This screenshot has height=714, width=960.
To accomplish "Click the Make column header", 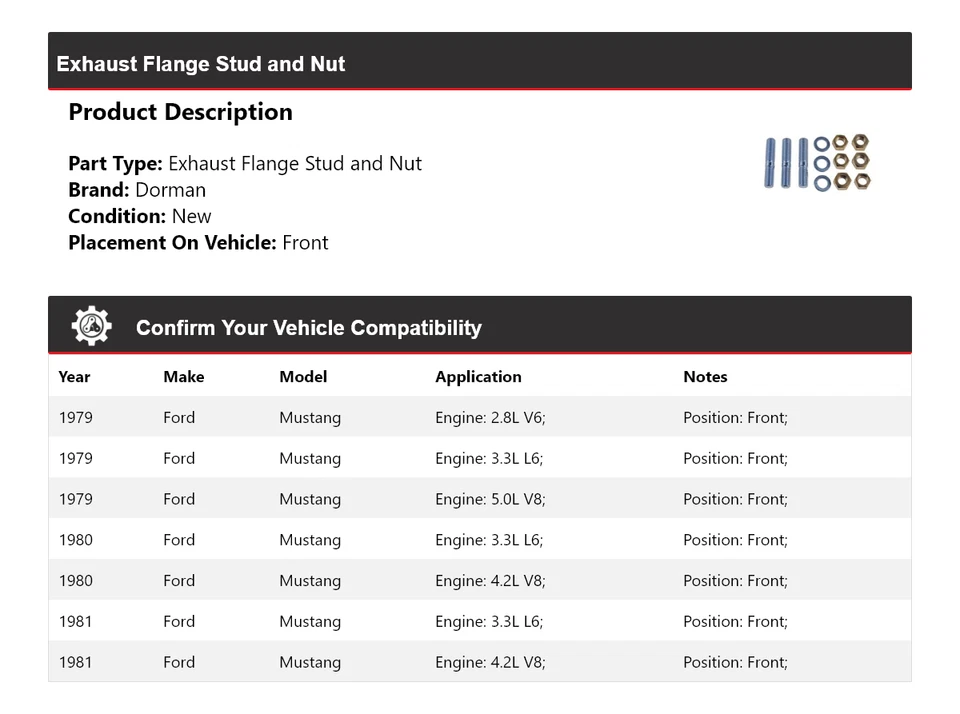I will coord(183,377).
